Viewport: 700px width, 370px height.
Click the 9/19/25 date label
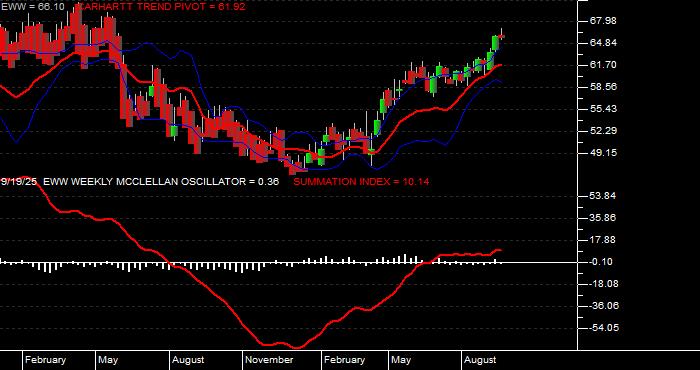tap(19, 182)
